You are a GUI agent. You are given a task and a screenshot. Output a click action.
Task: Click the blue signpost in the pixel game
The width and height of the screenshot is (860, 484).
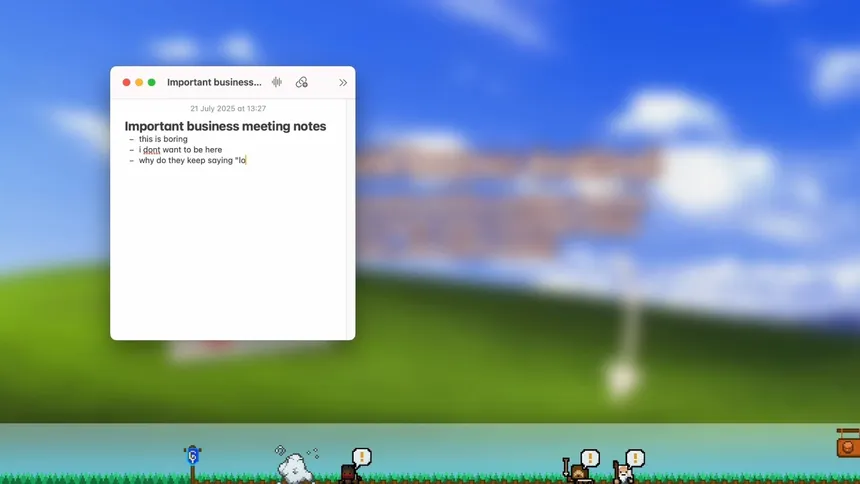tap(193, 464)
